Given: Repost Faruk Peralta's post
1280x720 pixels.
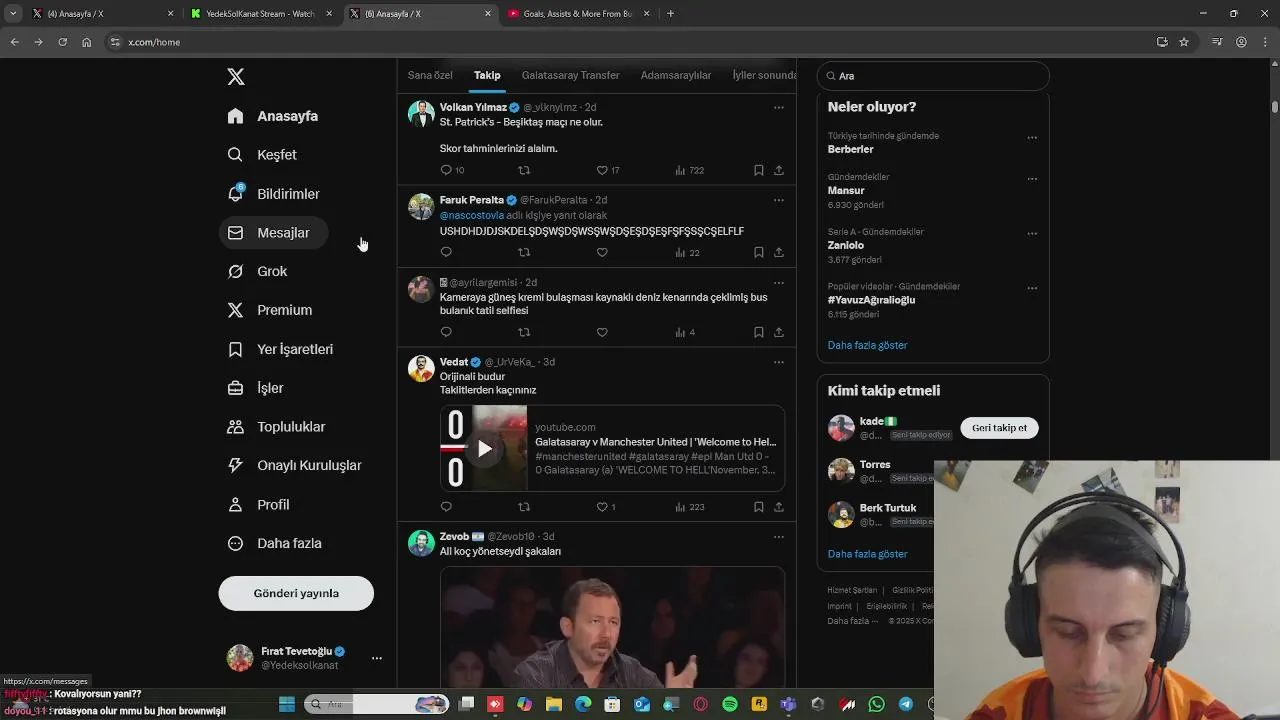Looking at the screenshot, I should (524, 252).
